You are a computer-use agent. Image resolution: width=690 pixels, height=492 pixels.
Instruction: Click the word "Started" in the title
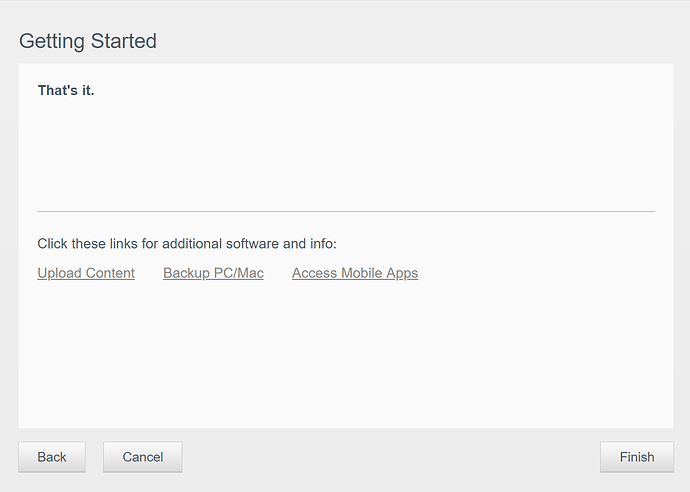point(124,41)
